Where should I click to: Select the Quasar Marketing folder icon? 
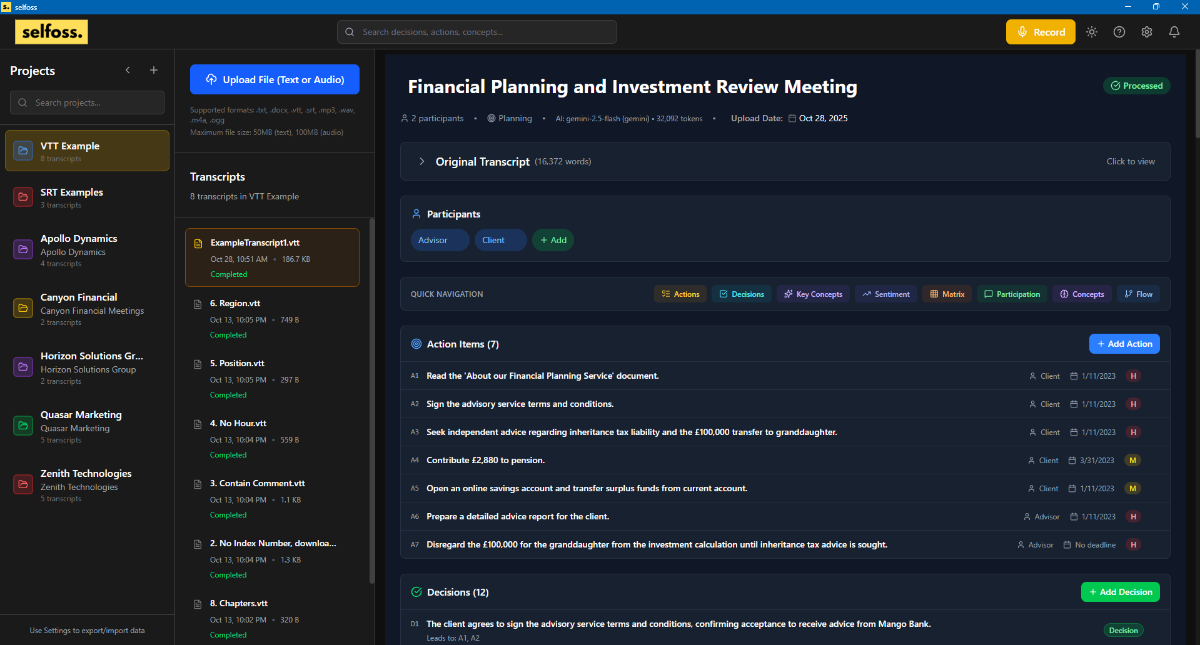point(23,426)
